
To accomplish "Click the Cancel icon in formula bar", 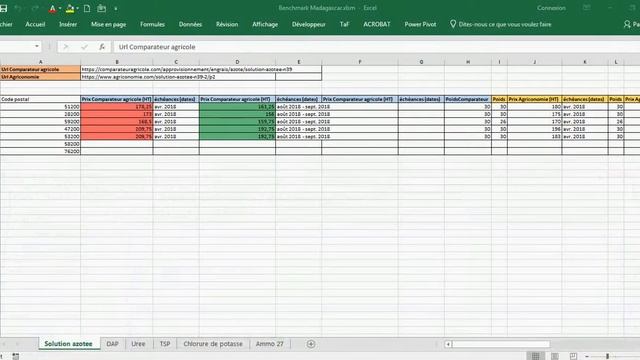I will (66, 47).
